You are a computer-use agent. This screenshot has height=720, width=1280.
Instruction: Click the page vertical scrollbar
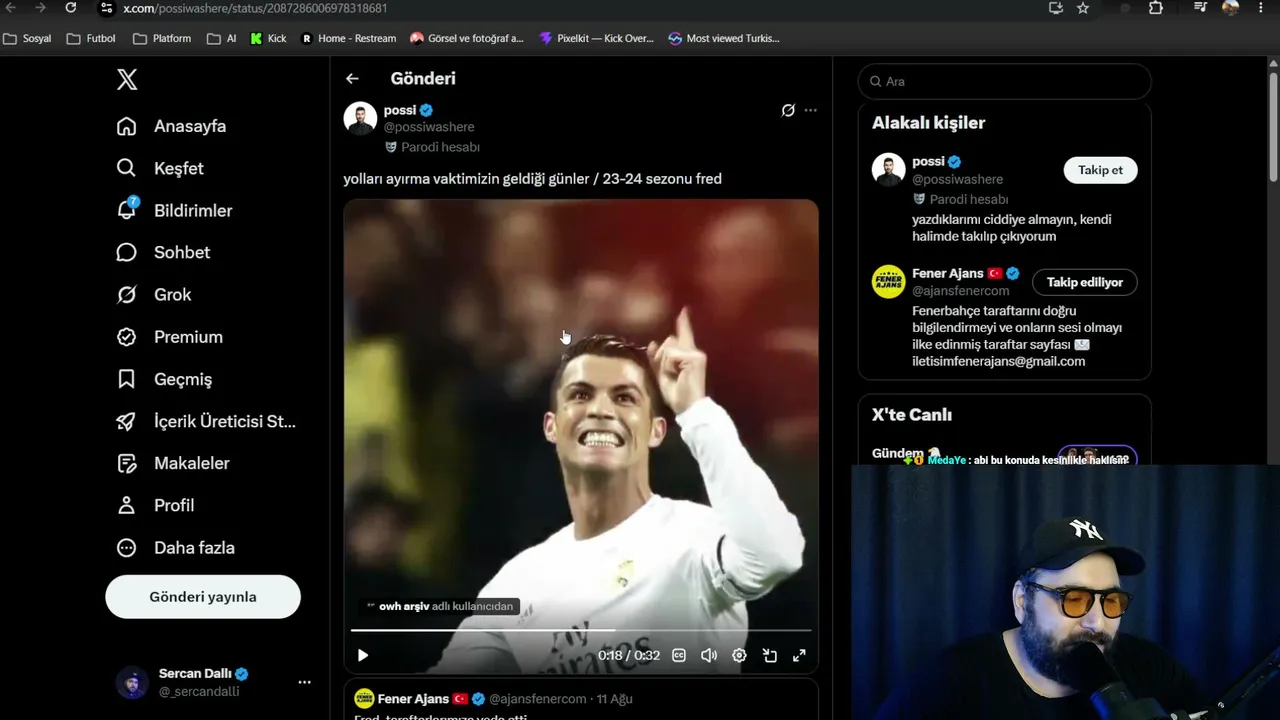pyautogui.click(x=1273, y=125)
